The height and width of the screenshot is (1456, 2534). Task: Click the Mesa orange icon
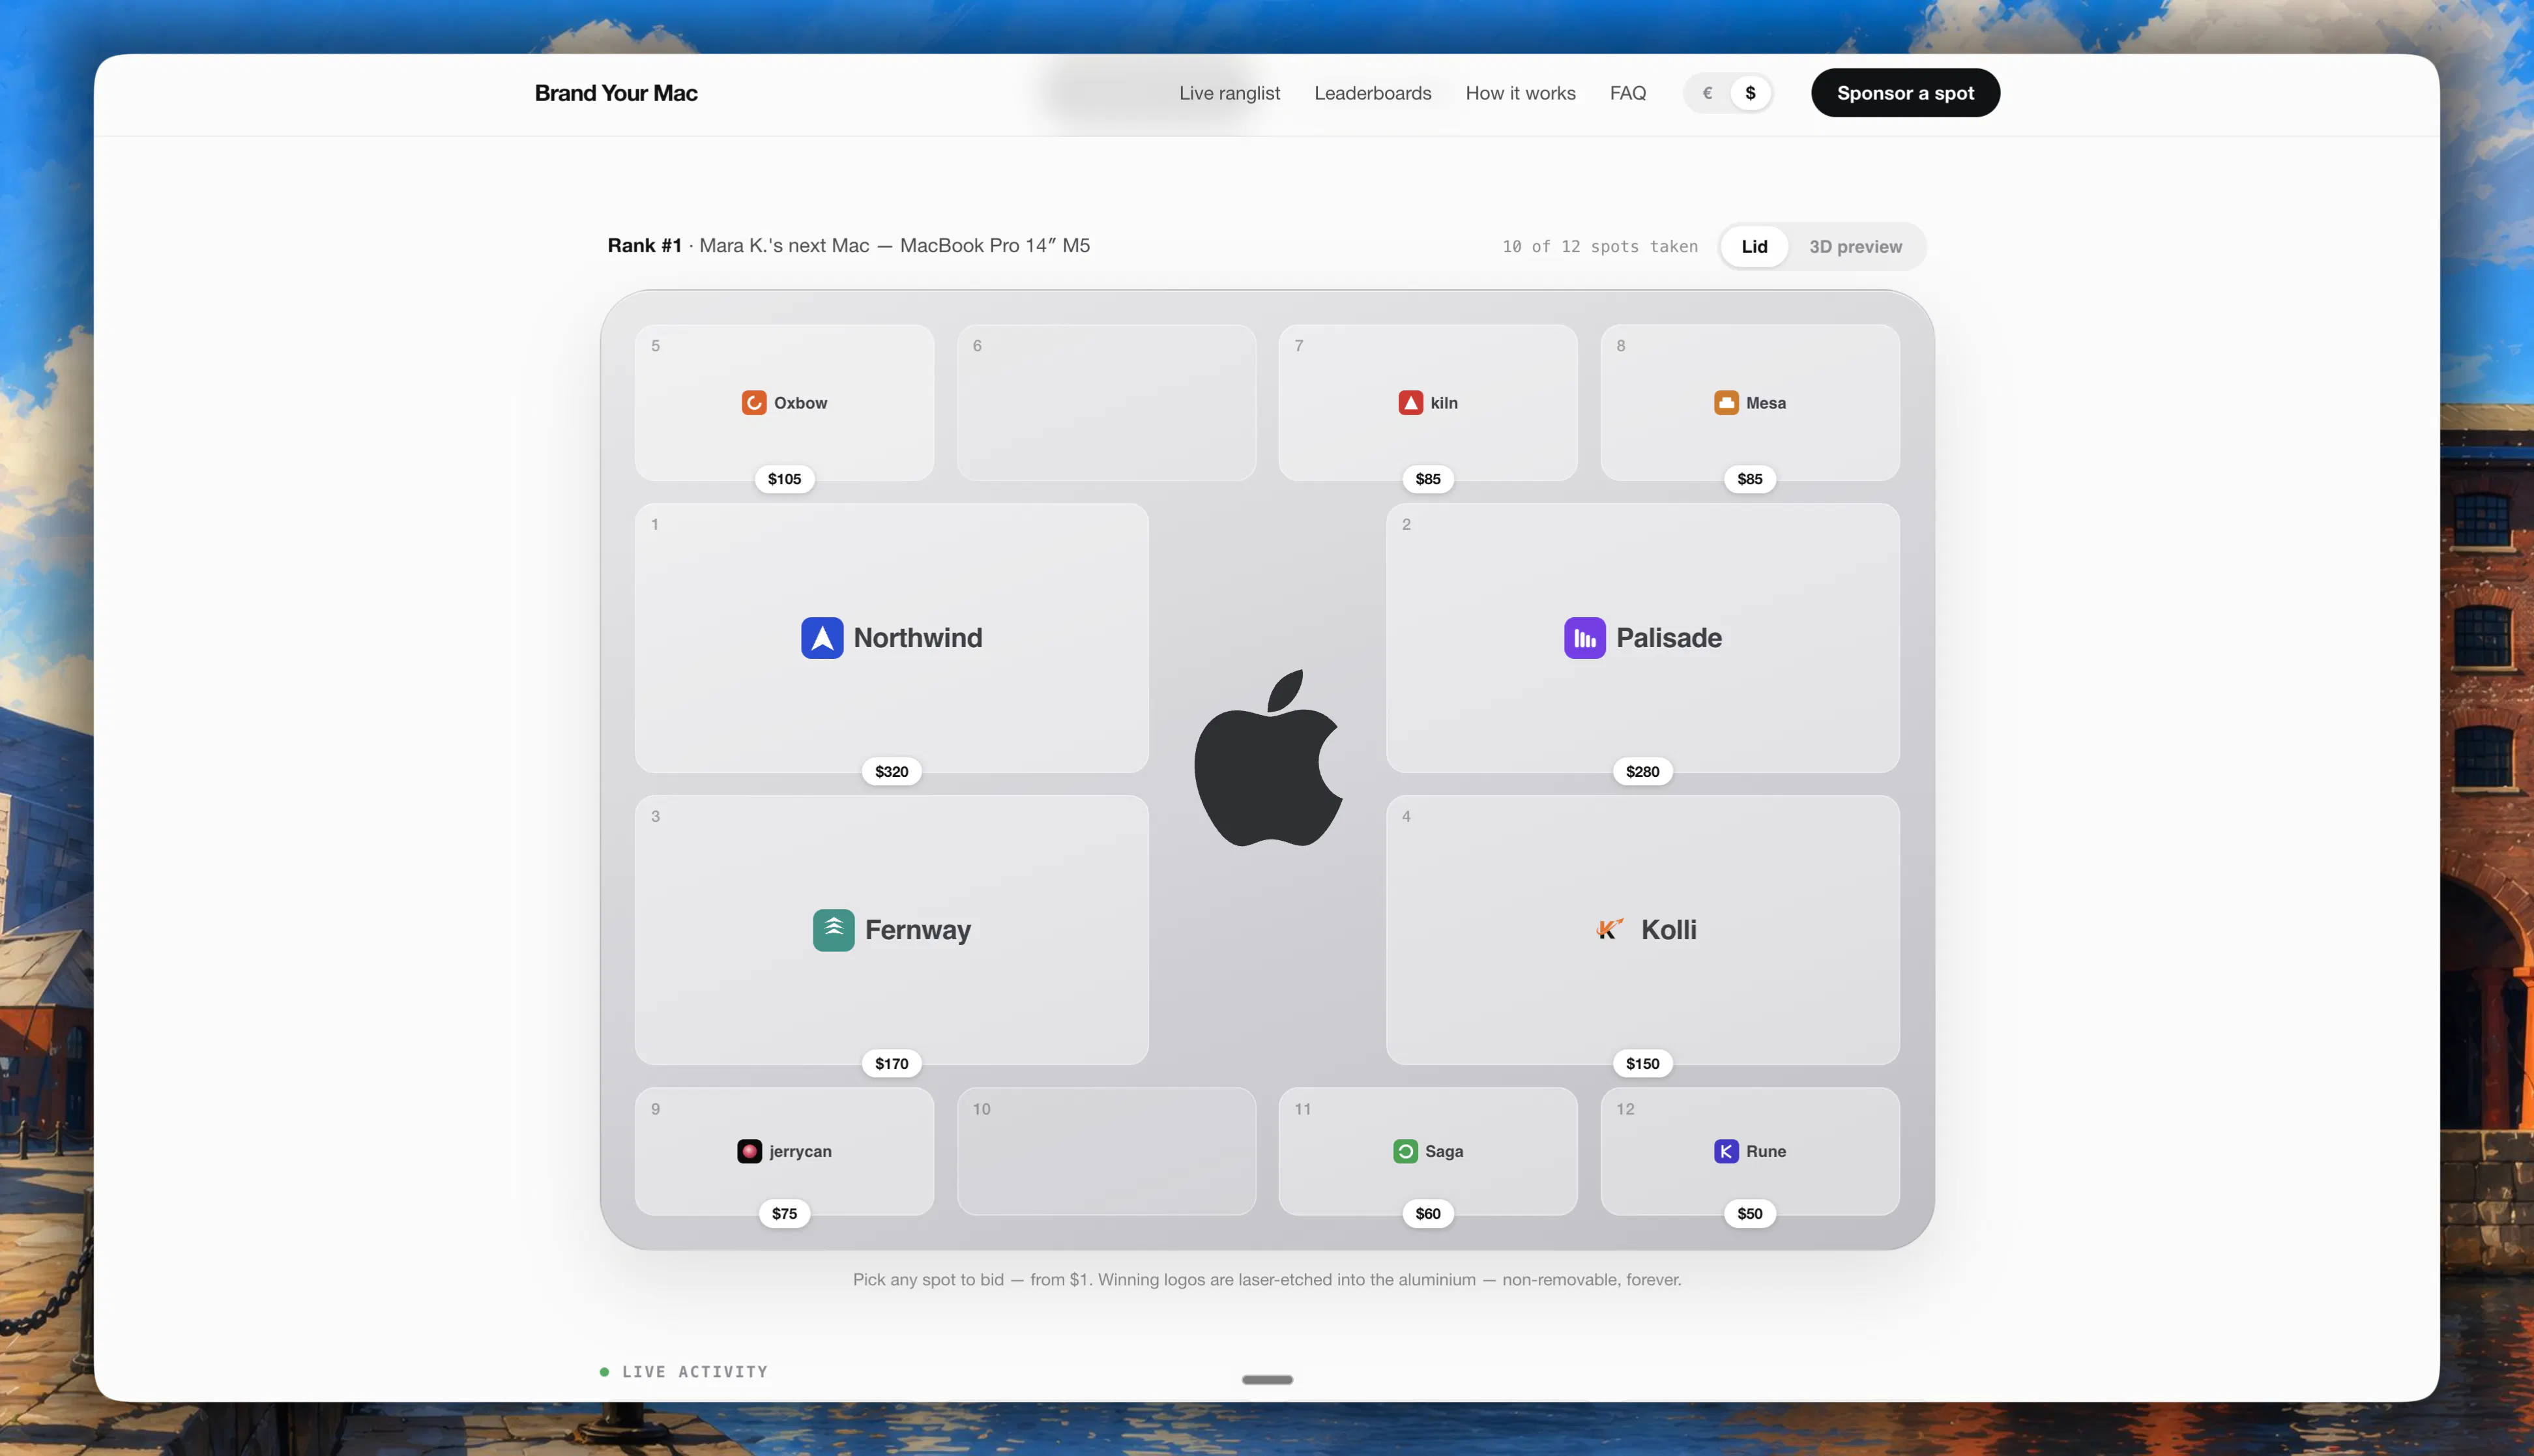1726,403
